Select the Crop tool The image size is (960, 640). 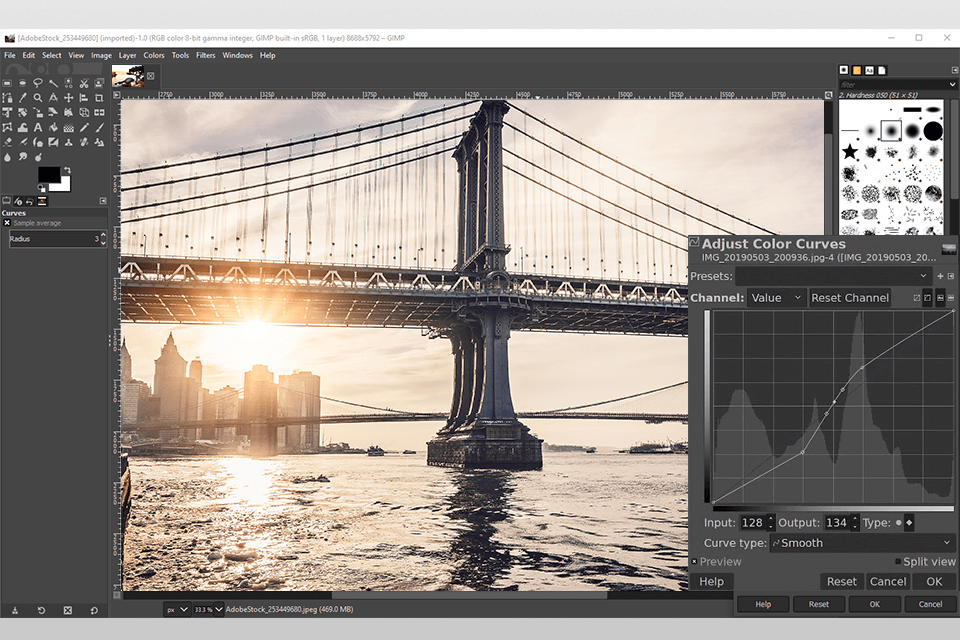click(x=99, y=98)
